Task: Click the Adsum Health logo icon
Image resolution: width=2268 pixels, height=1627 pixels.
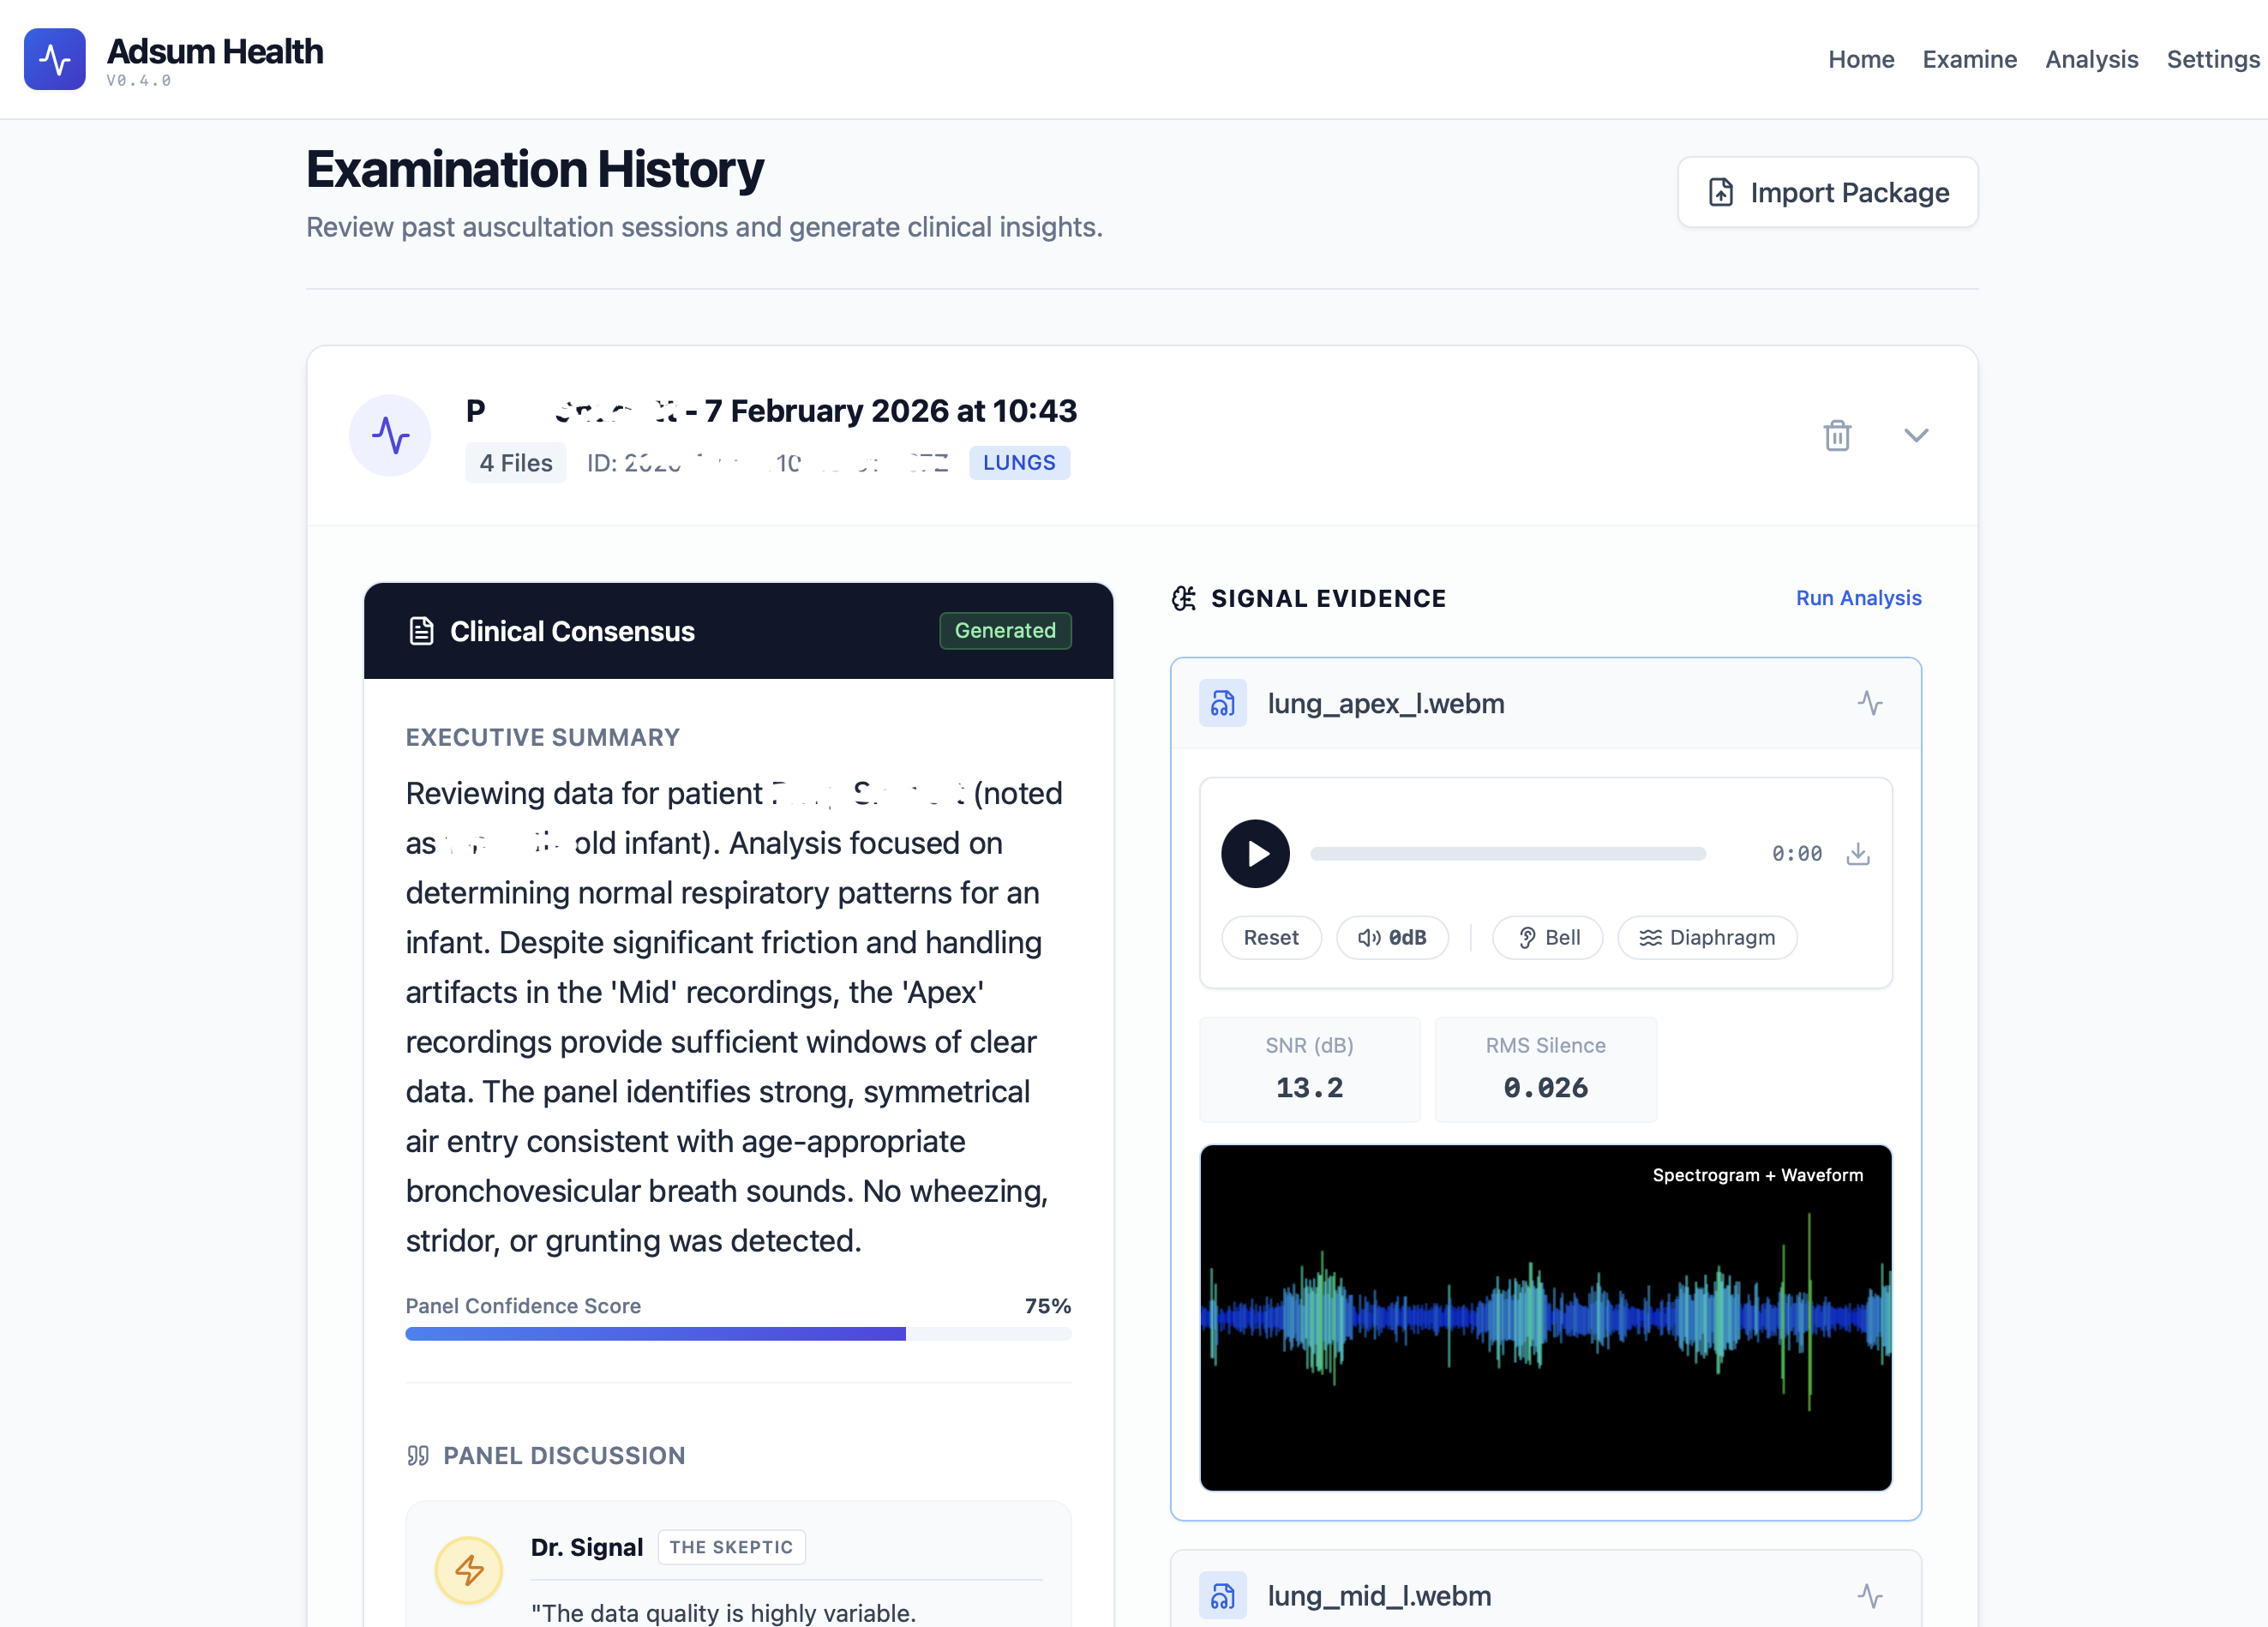Action: click(x=55, y=59)
